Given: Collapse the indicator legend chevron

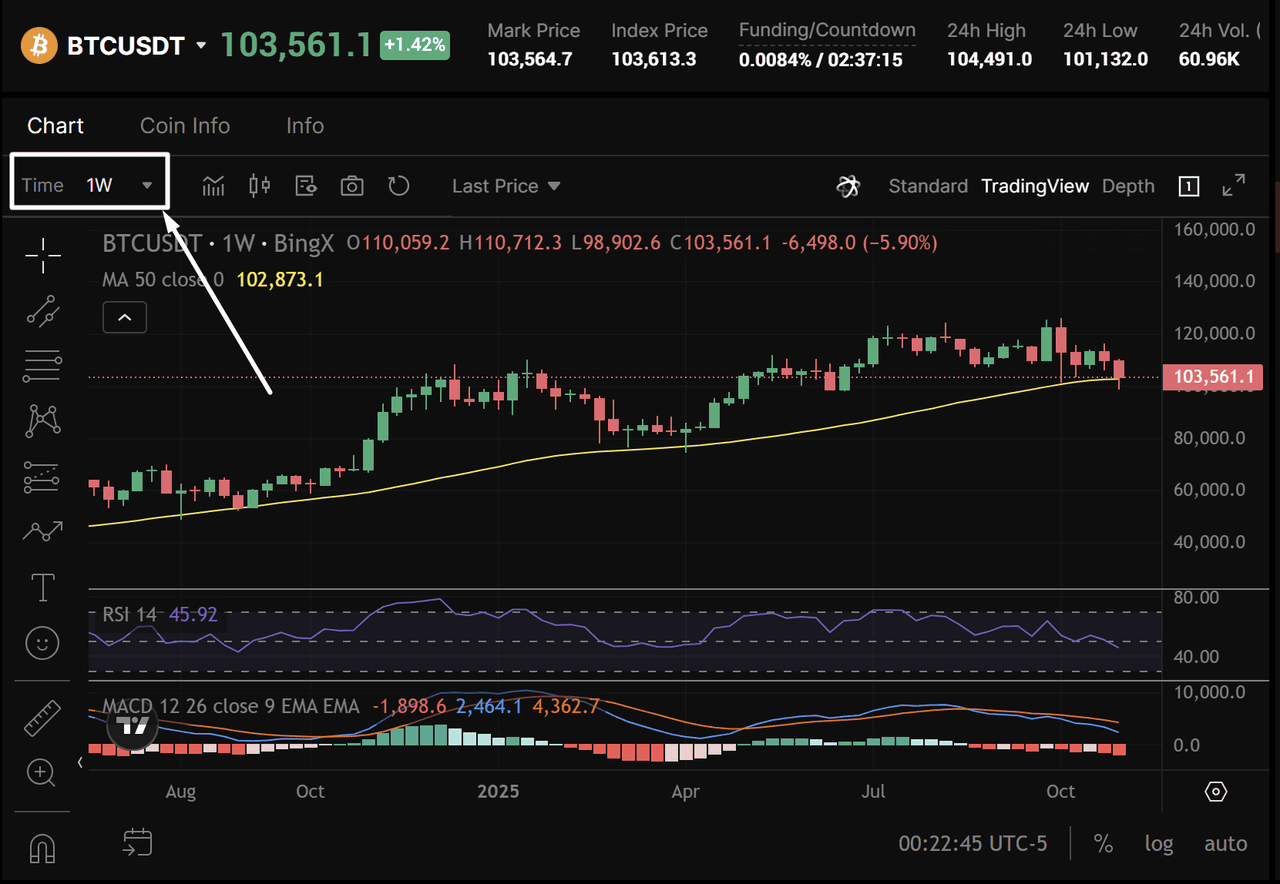Looking at the screenshot, I should tap(124, 318).
